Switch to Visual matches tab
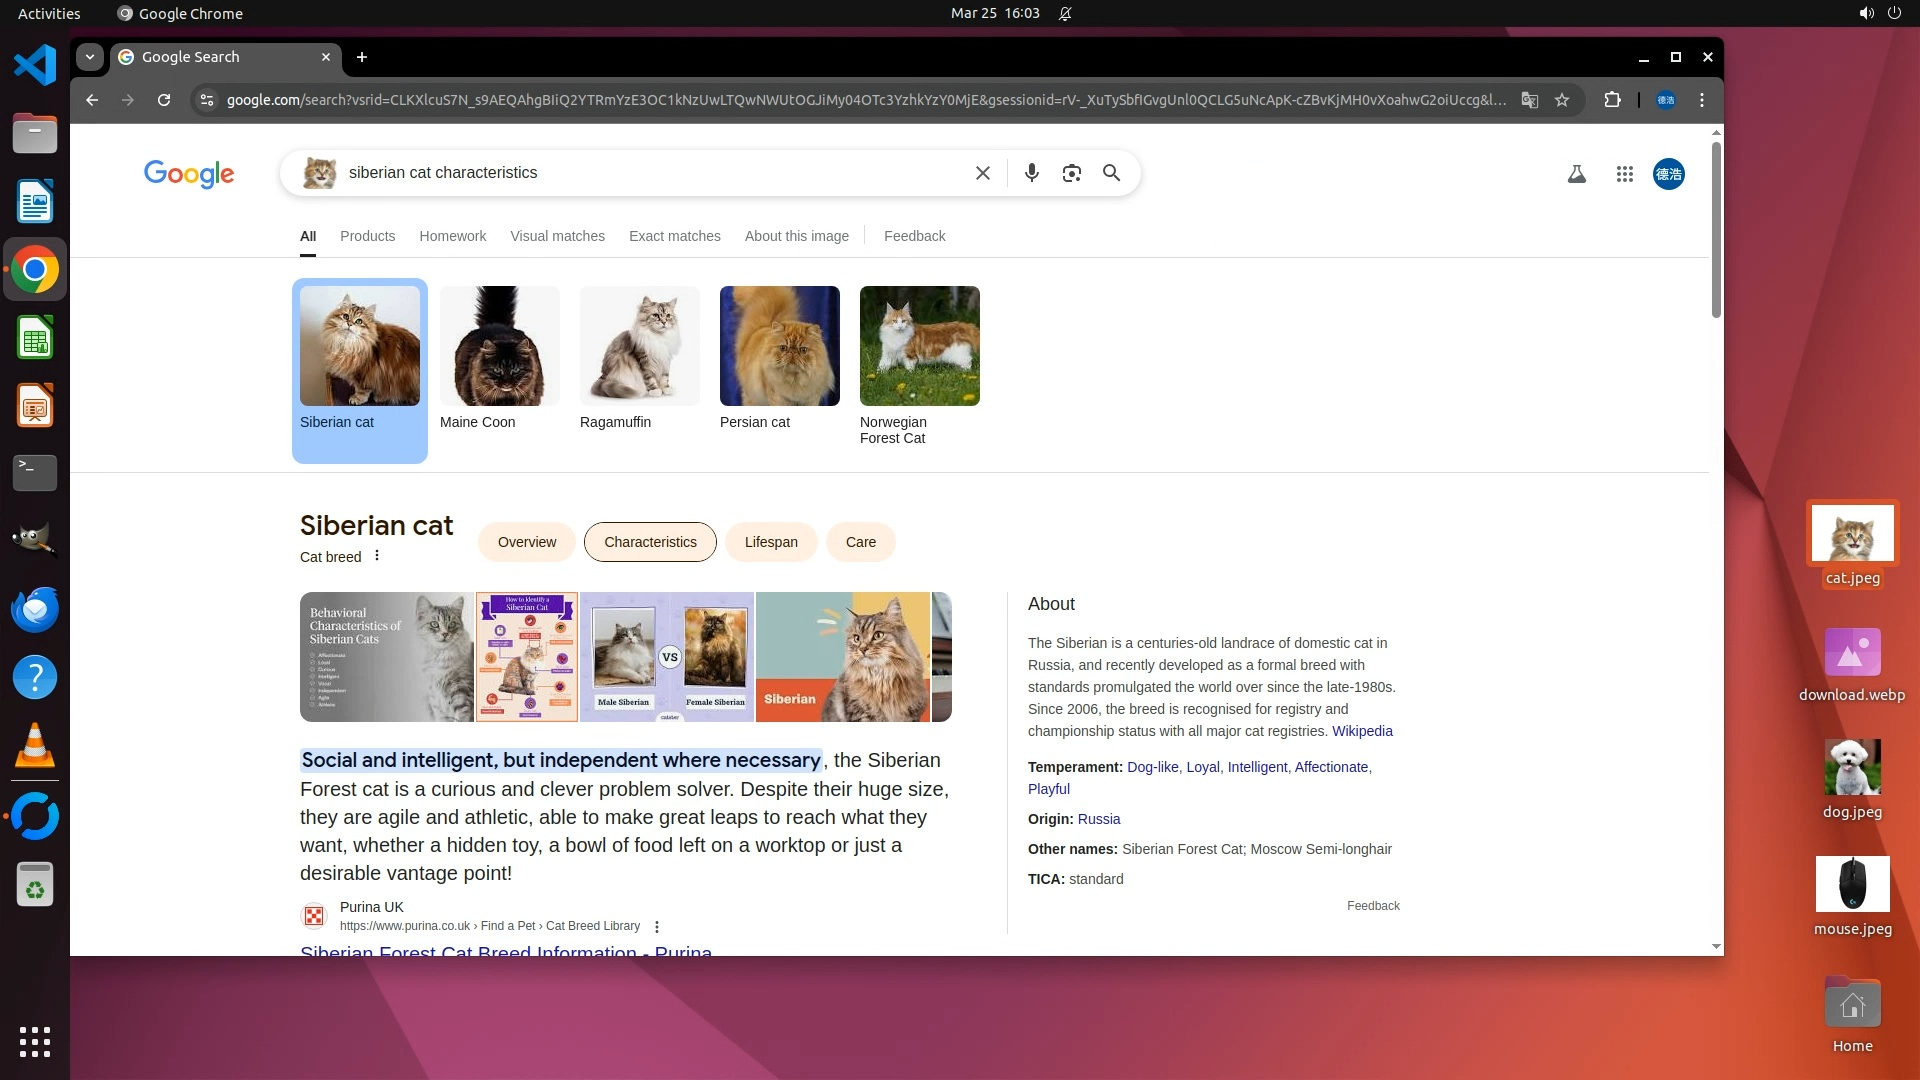This screenshot has height=1080, width=1920. coord(557,236)
